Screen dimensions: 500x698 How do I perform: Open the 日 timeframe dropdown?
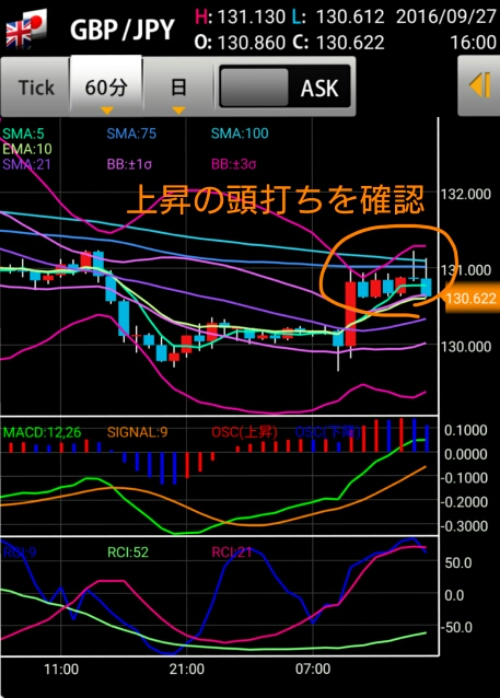pos(178,87)
